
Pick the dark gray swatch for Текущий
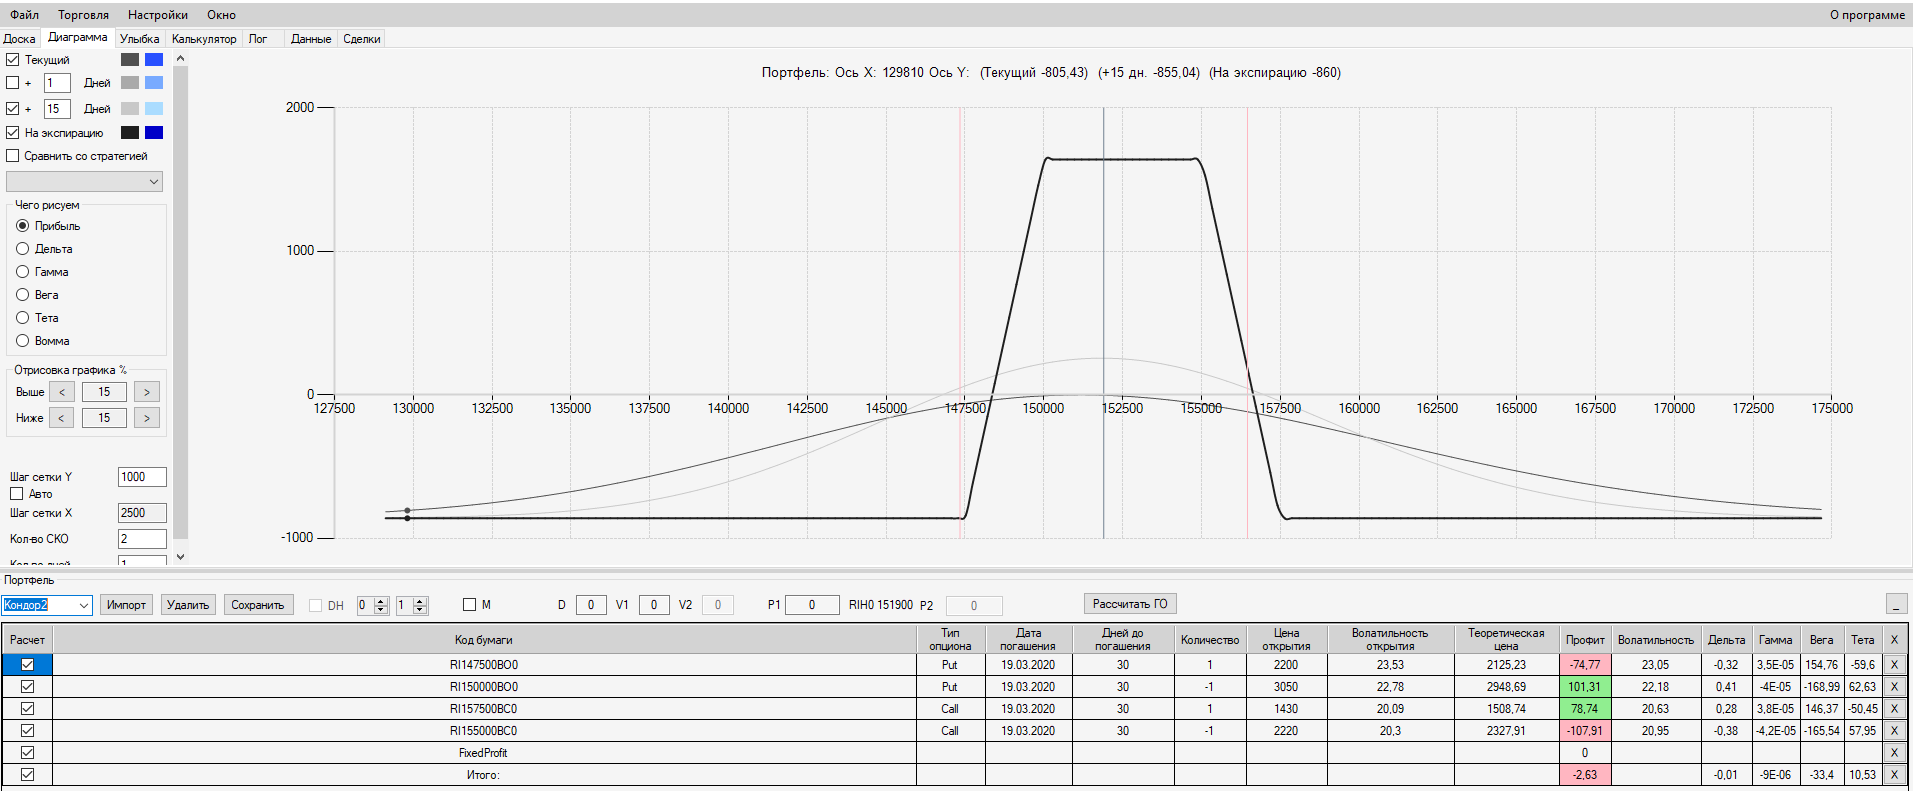[130, 60]
